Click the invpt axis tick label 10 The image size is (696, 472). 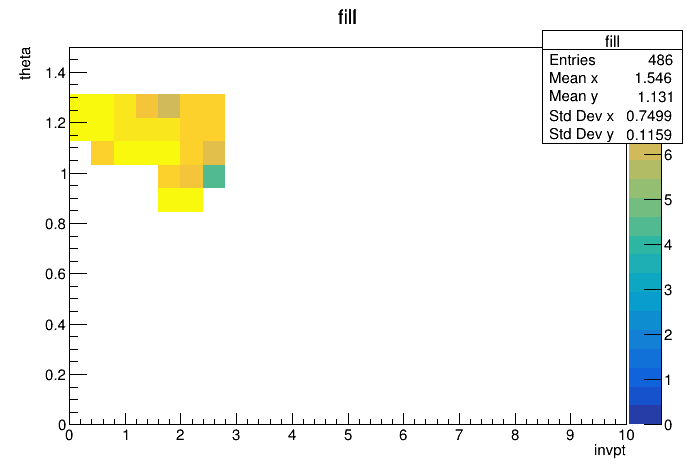[626, 435]
